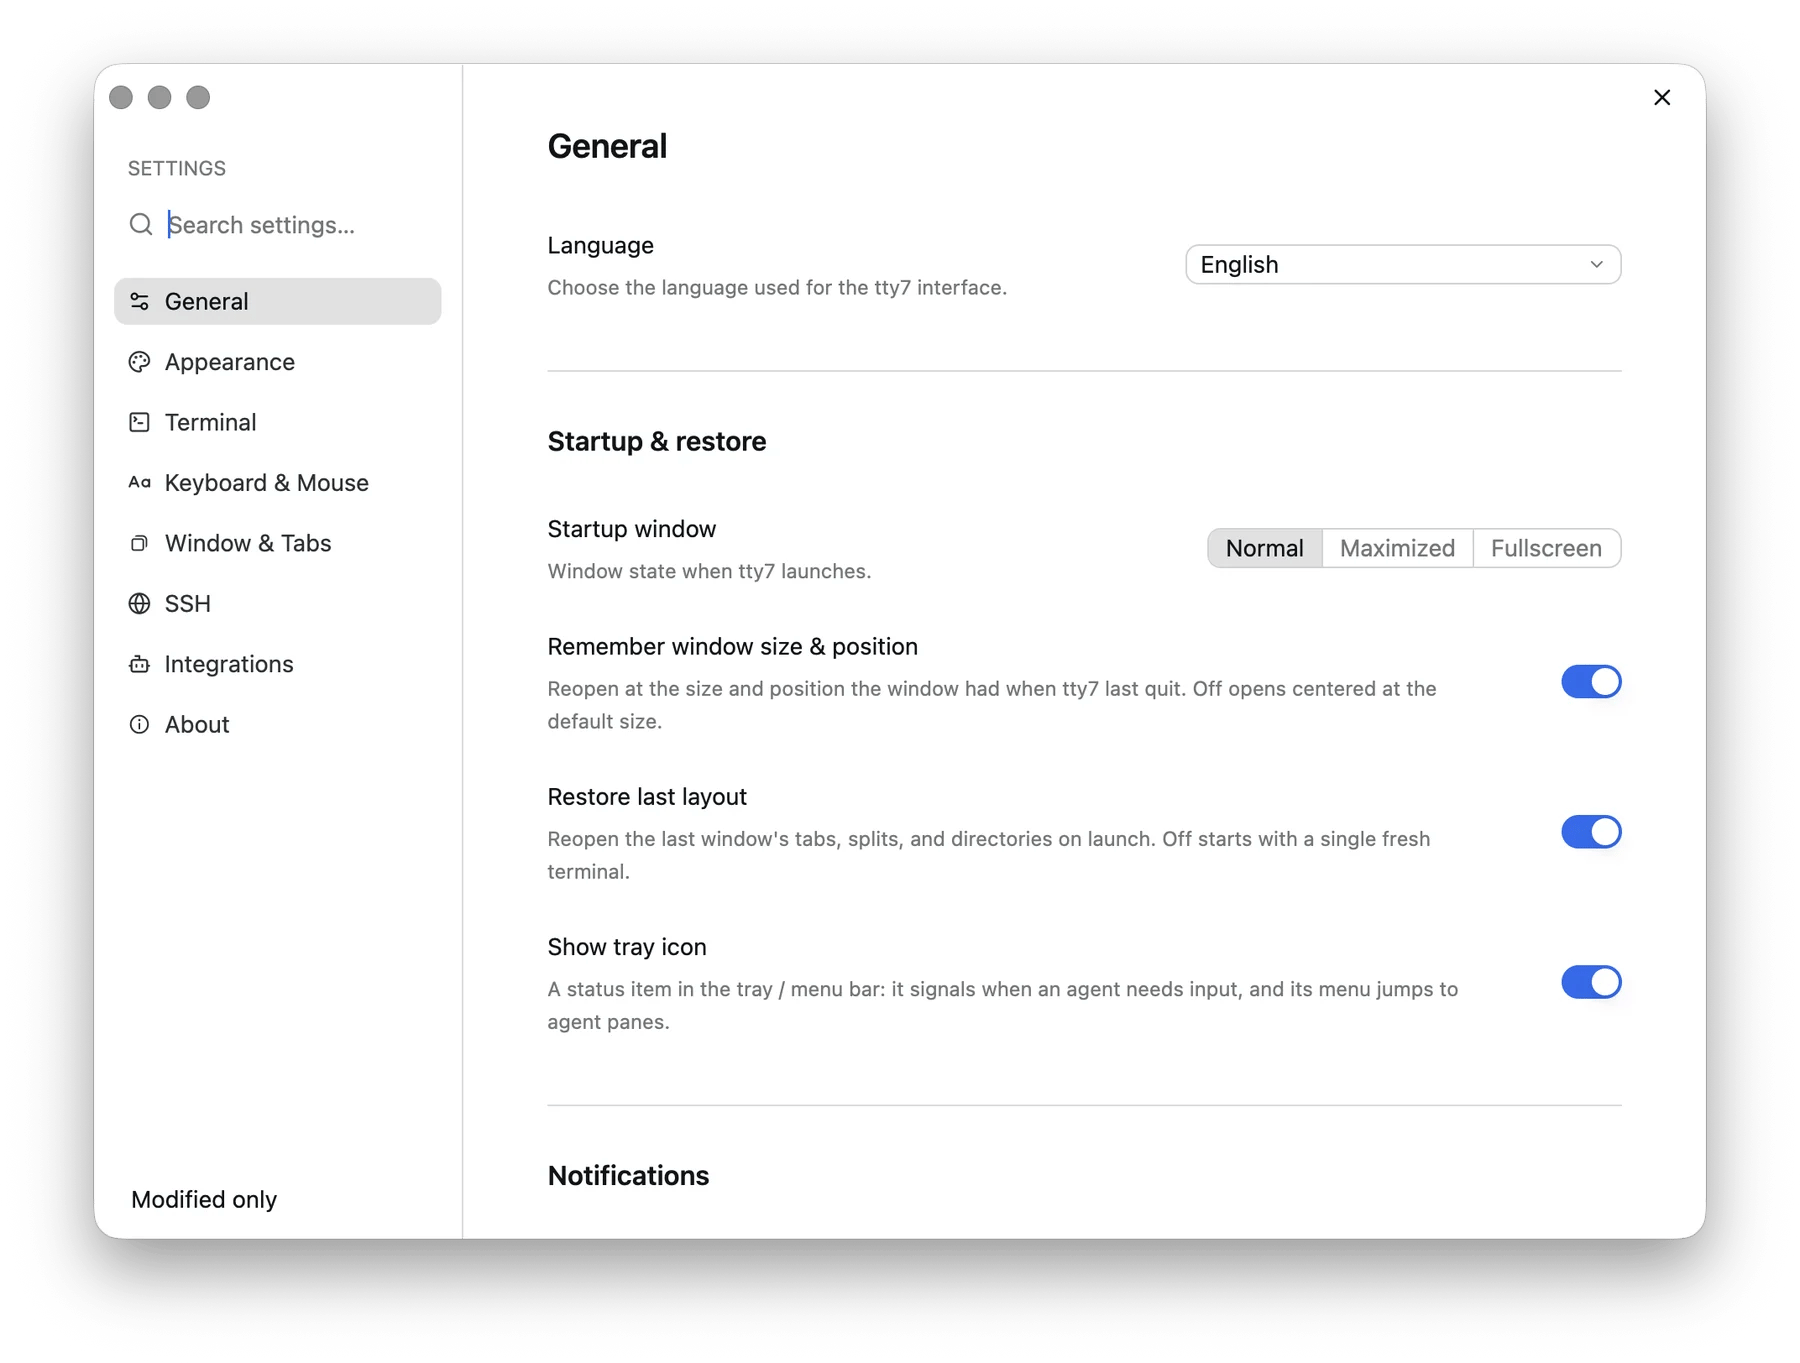This screenshot has width=1800, height=1363.
Task: Open the Appearance settings page
Action: pos(278,362)
